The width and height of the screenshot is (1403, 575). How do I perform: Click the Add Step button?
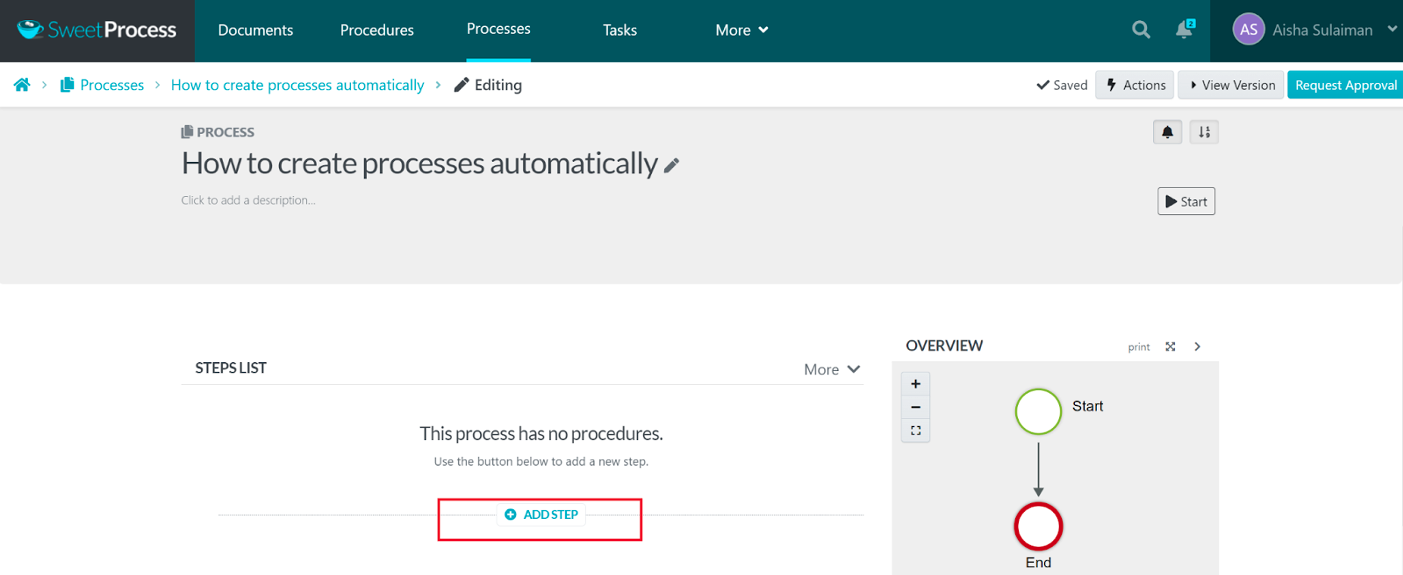(541, 515)
